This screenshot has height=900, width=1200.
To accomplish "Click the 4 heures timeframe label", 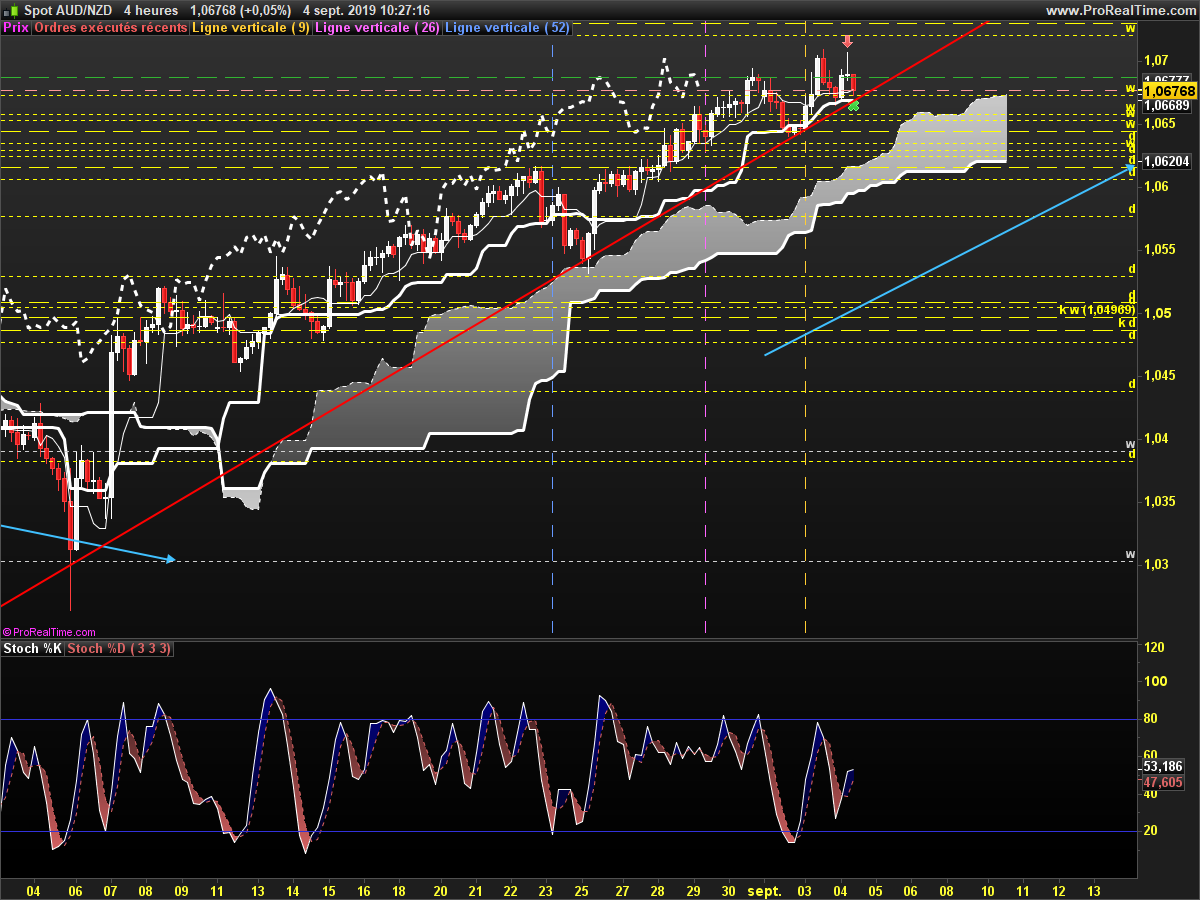I will pos(151,10).
